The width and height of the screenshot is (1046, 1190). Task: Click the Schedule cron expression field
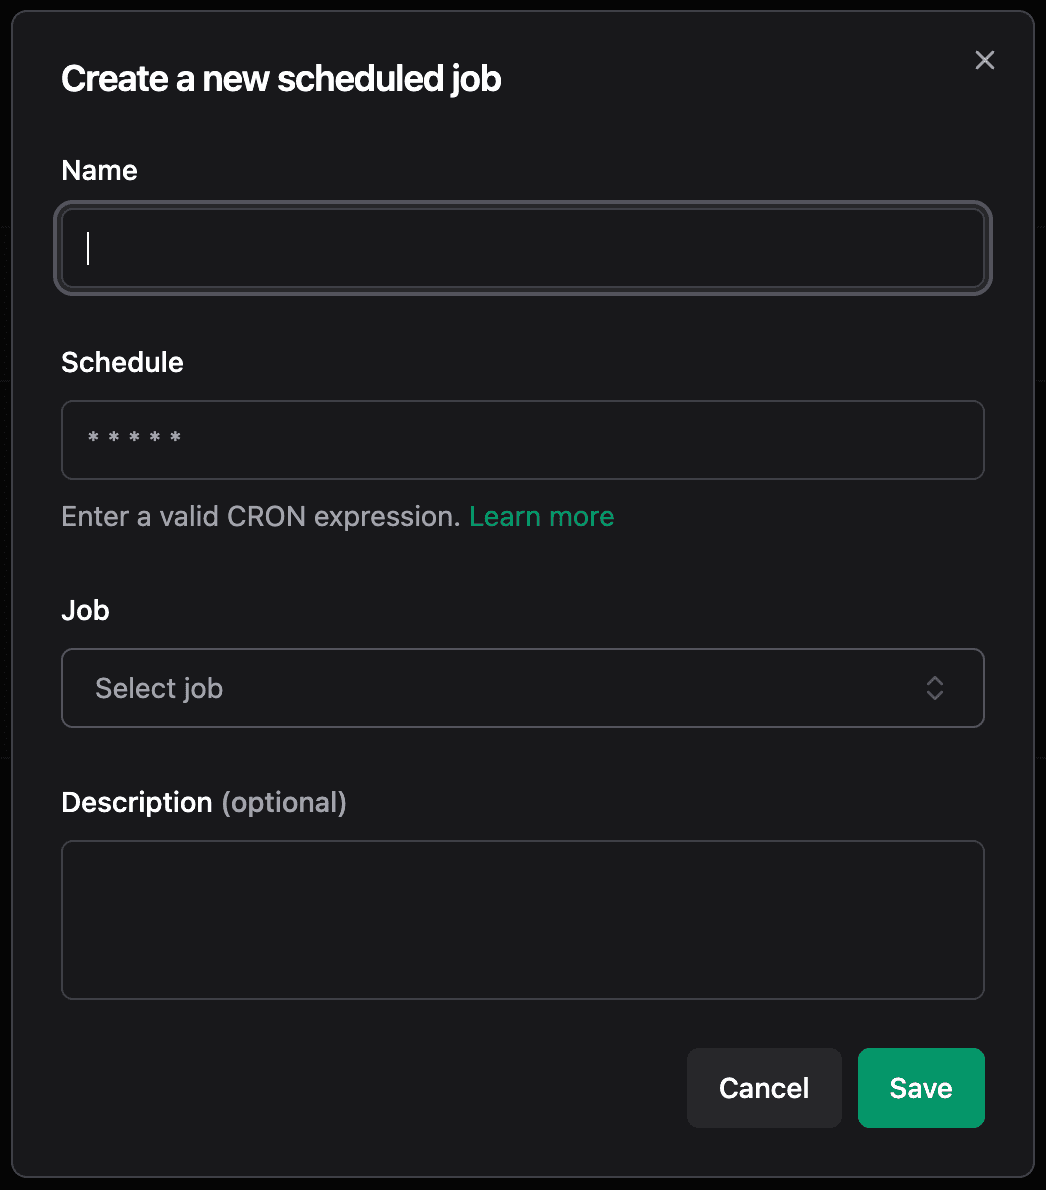tap(522, 440)
